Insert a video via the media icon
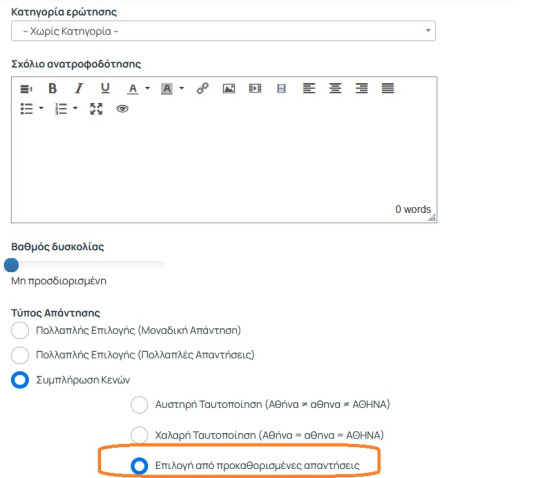The height and width of the screenshot is (478, 550). coord(255,88)
